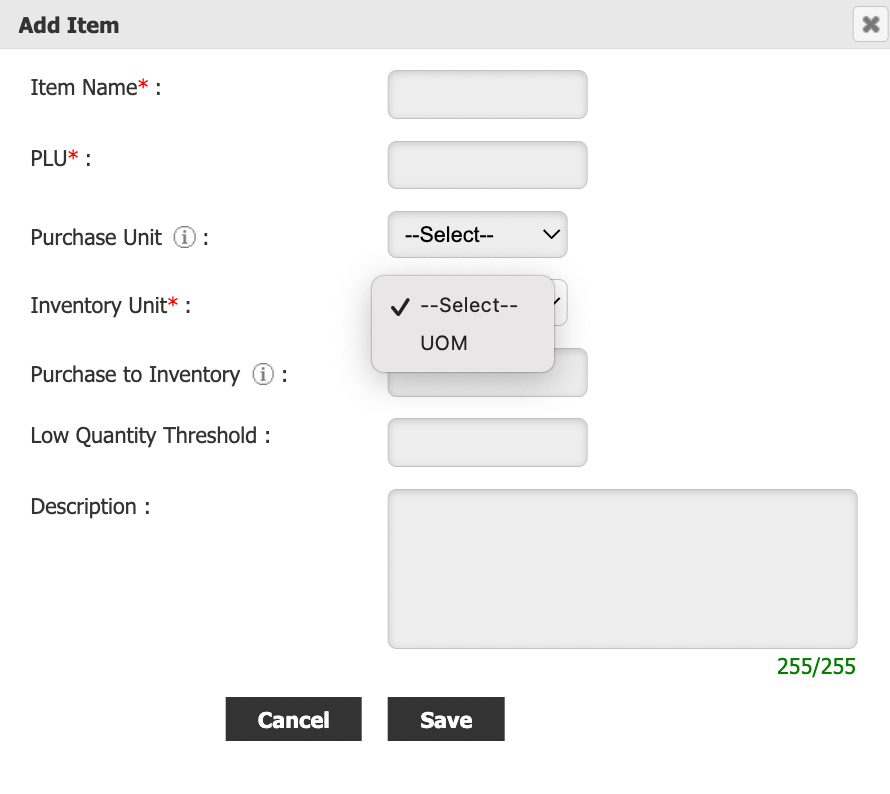Choose --Select-- option in open list

click(x=468, y=306)
